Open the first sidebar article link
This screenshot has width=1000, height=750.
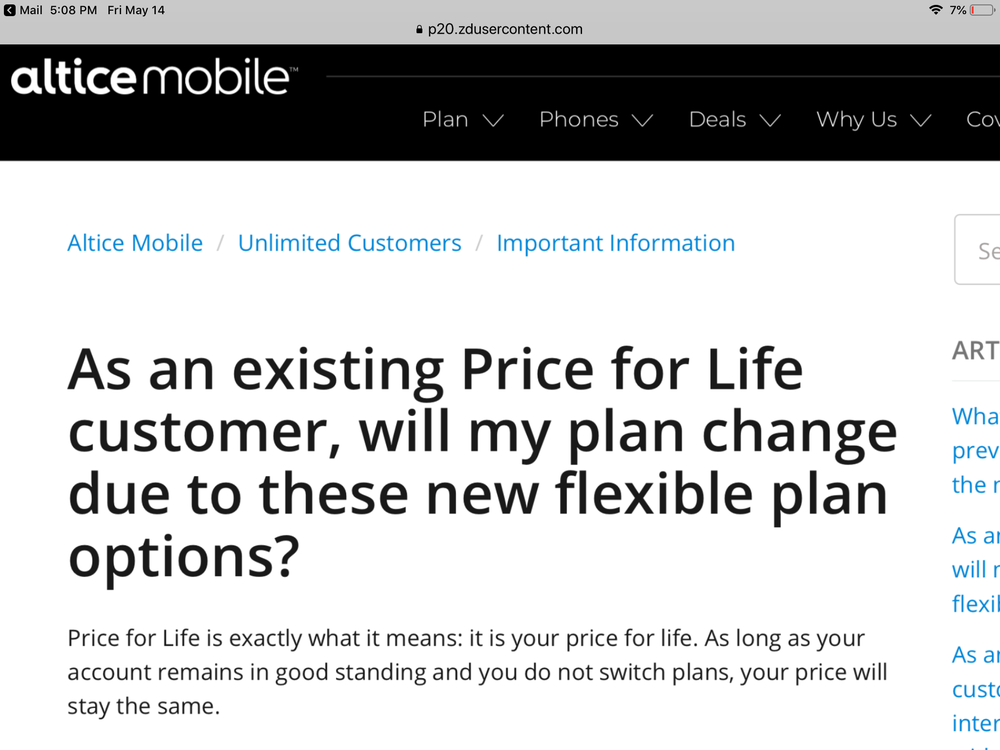[975, 450]
